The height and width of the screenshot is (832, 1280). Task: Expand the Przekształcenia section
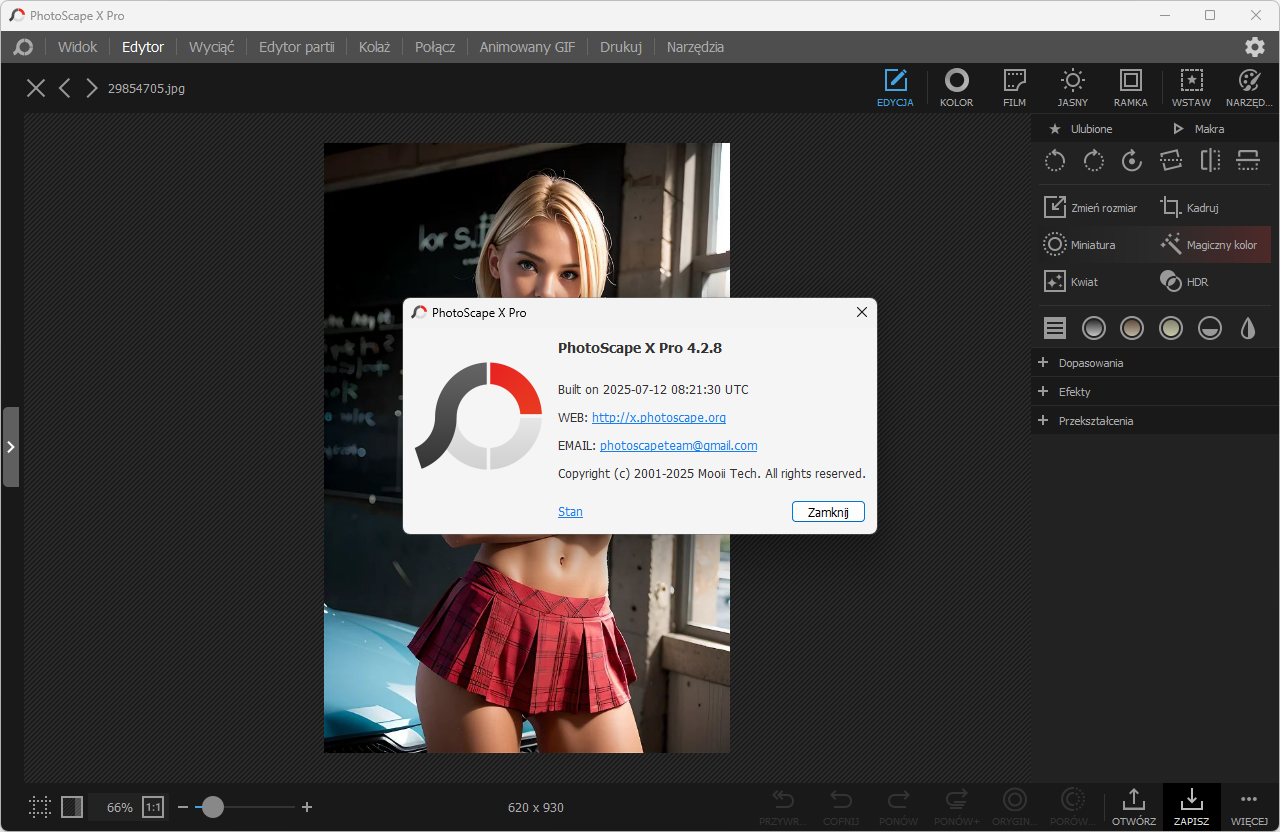[x=1156, y=421]
